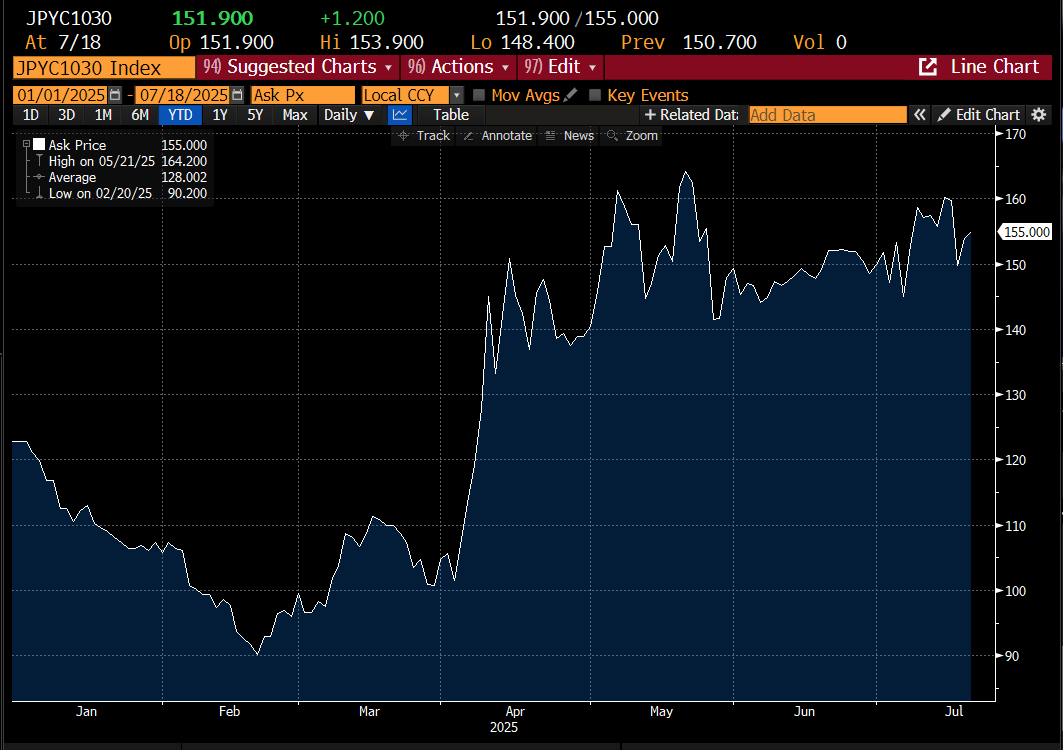Select the 3D range tab
Screen dimensions: 1063x750
[66, 115]
